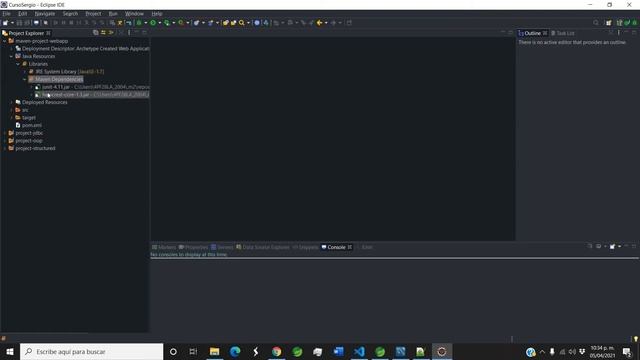Select the project-jdbc project
The image size is (640, 360).
tap(29, 133)
